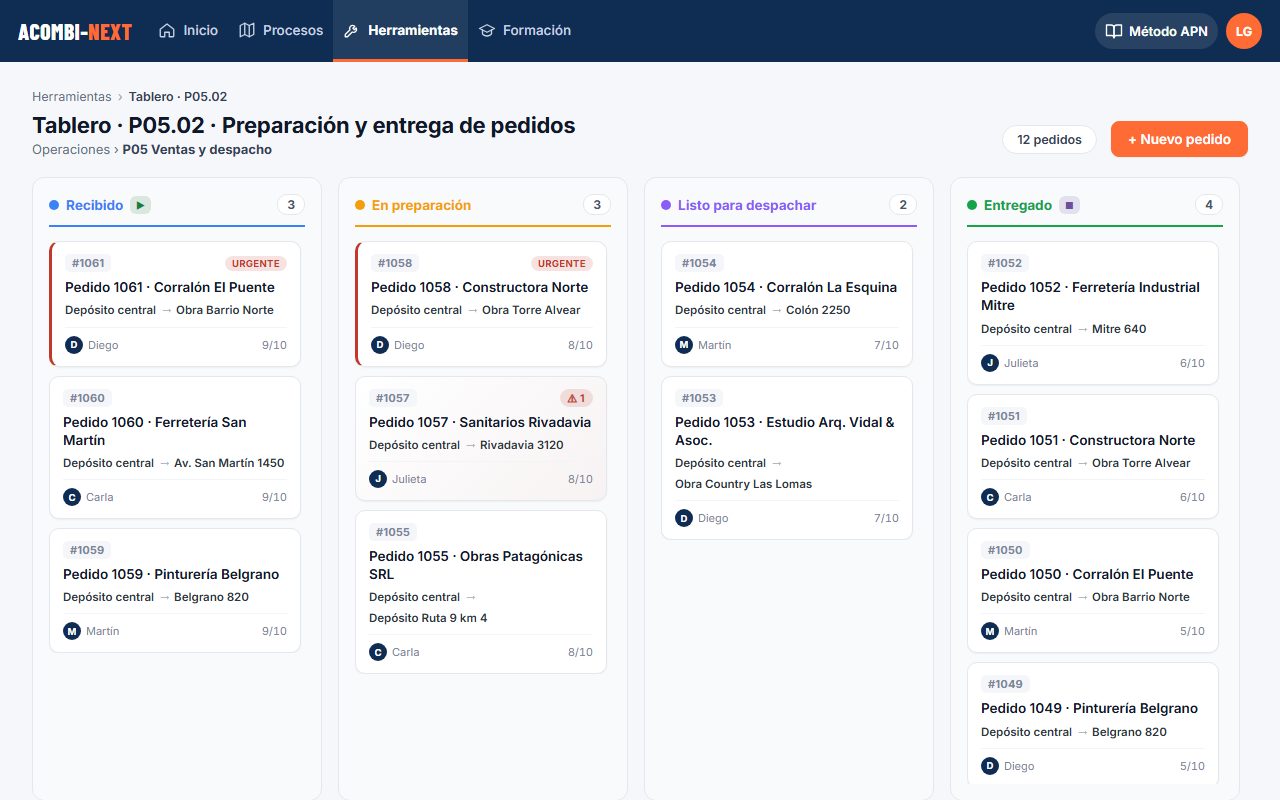Click the count badge 4 in Entregado
This screenshot has height=800, width=1280.
1208,205
